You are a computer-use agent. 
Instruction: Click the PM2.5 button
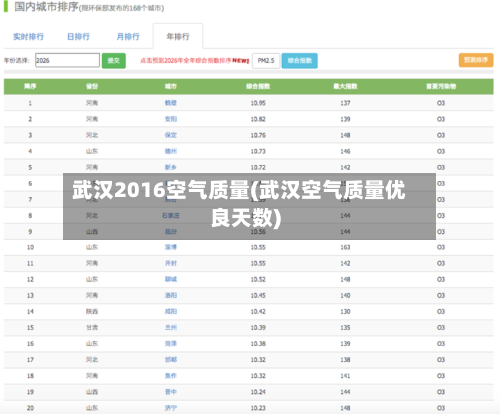(x=266, y=61)
